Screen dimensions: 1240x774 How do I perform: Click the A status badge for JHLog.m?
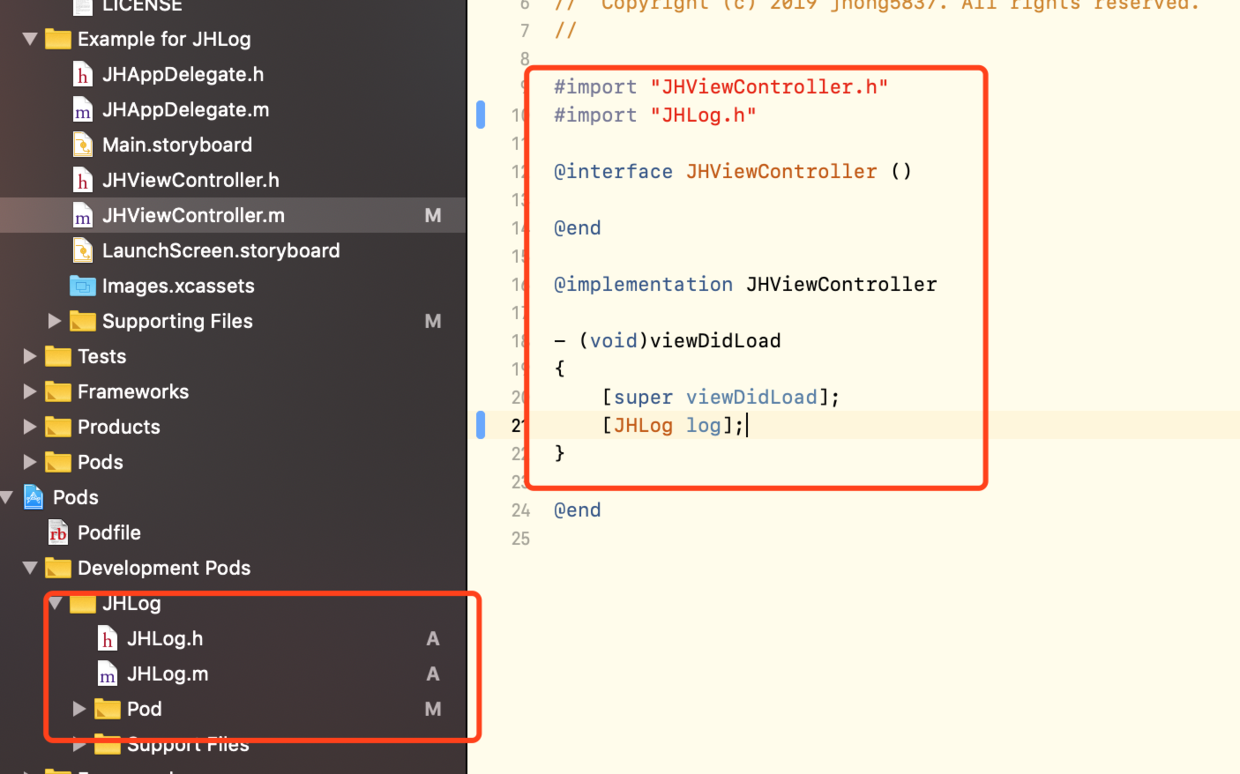click(x=433, y=674)
